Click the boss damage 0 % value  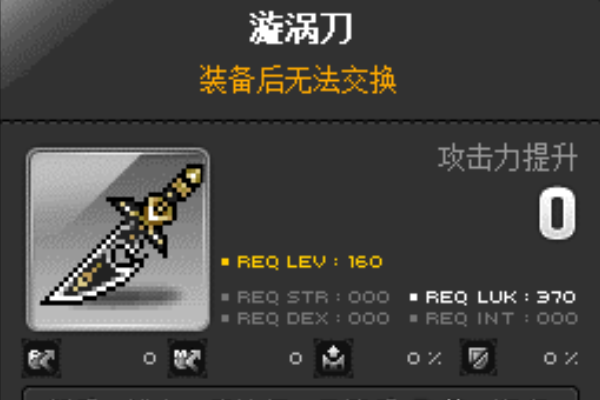point(424,358)
